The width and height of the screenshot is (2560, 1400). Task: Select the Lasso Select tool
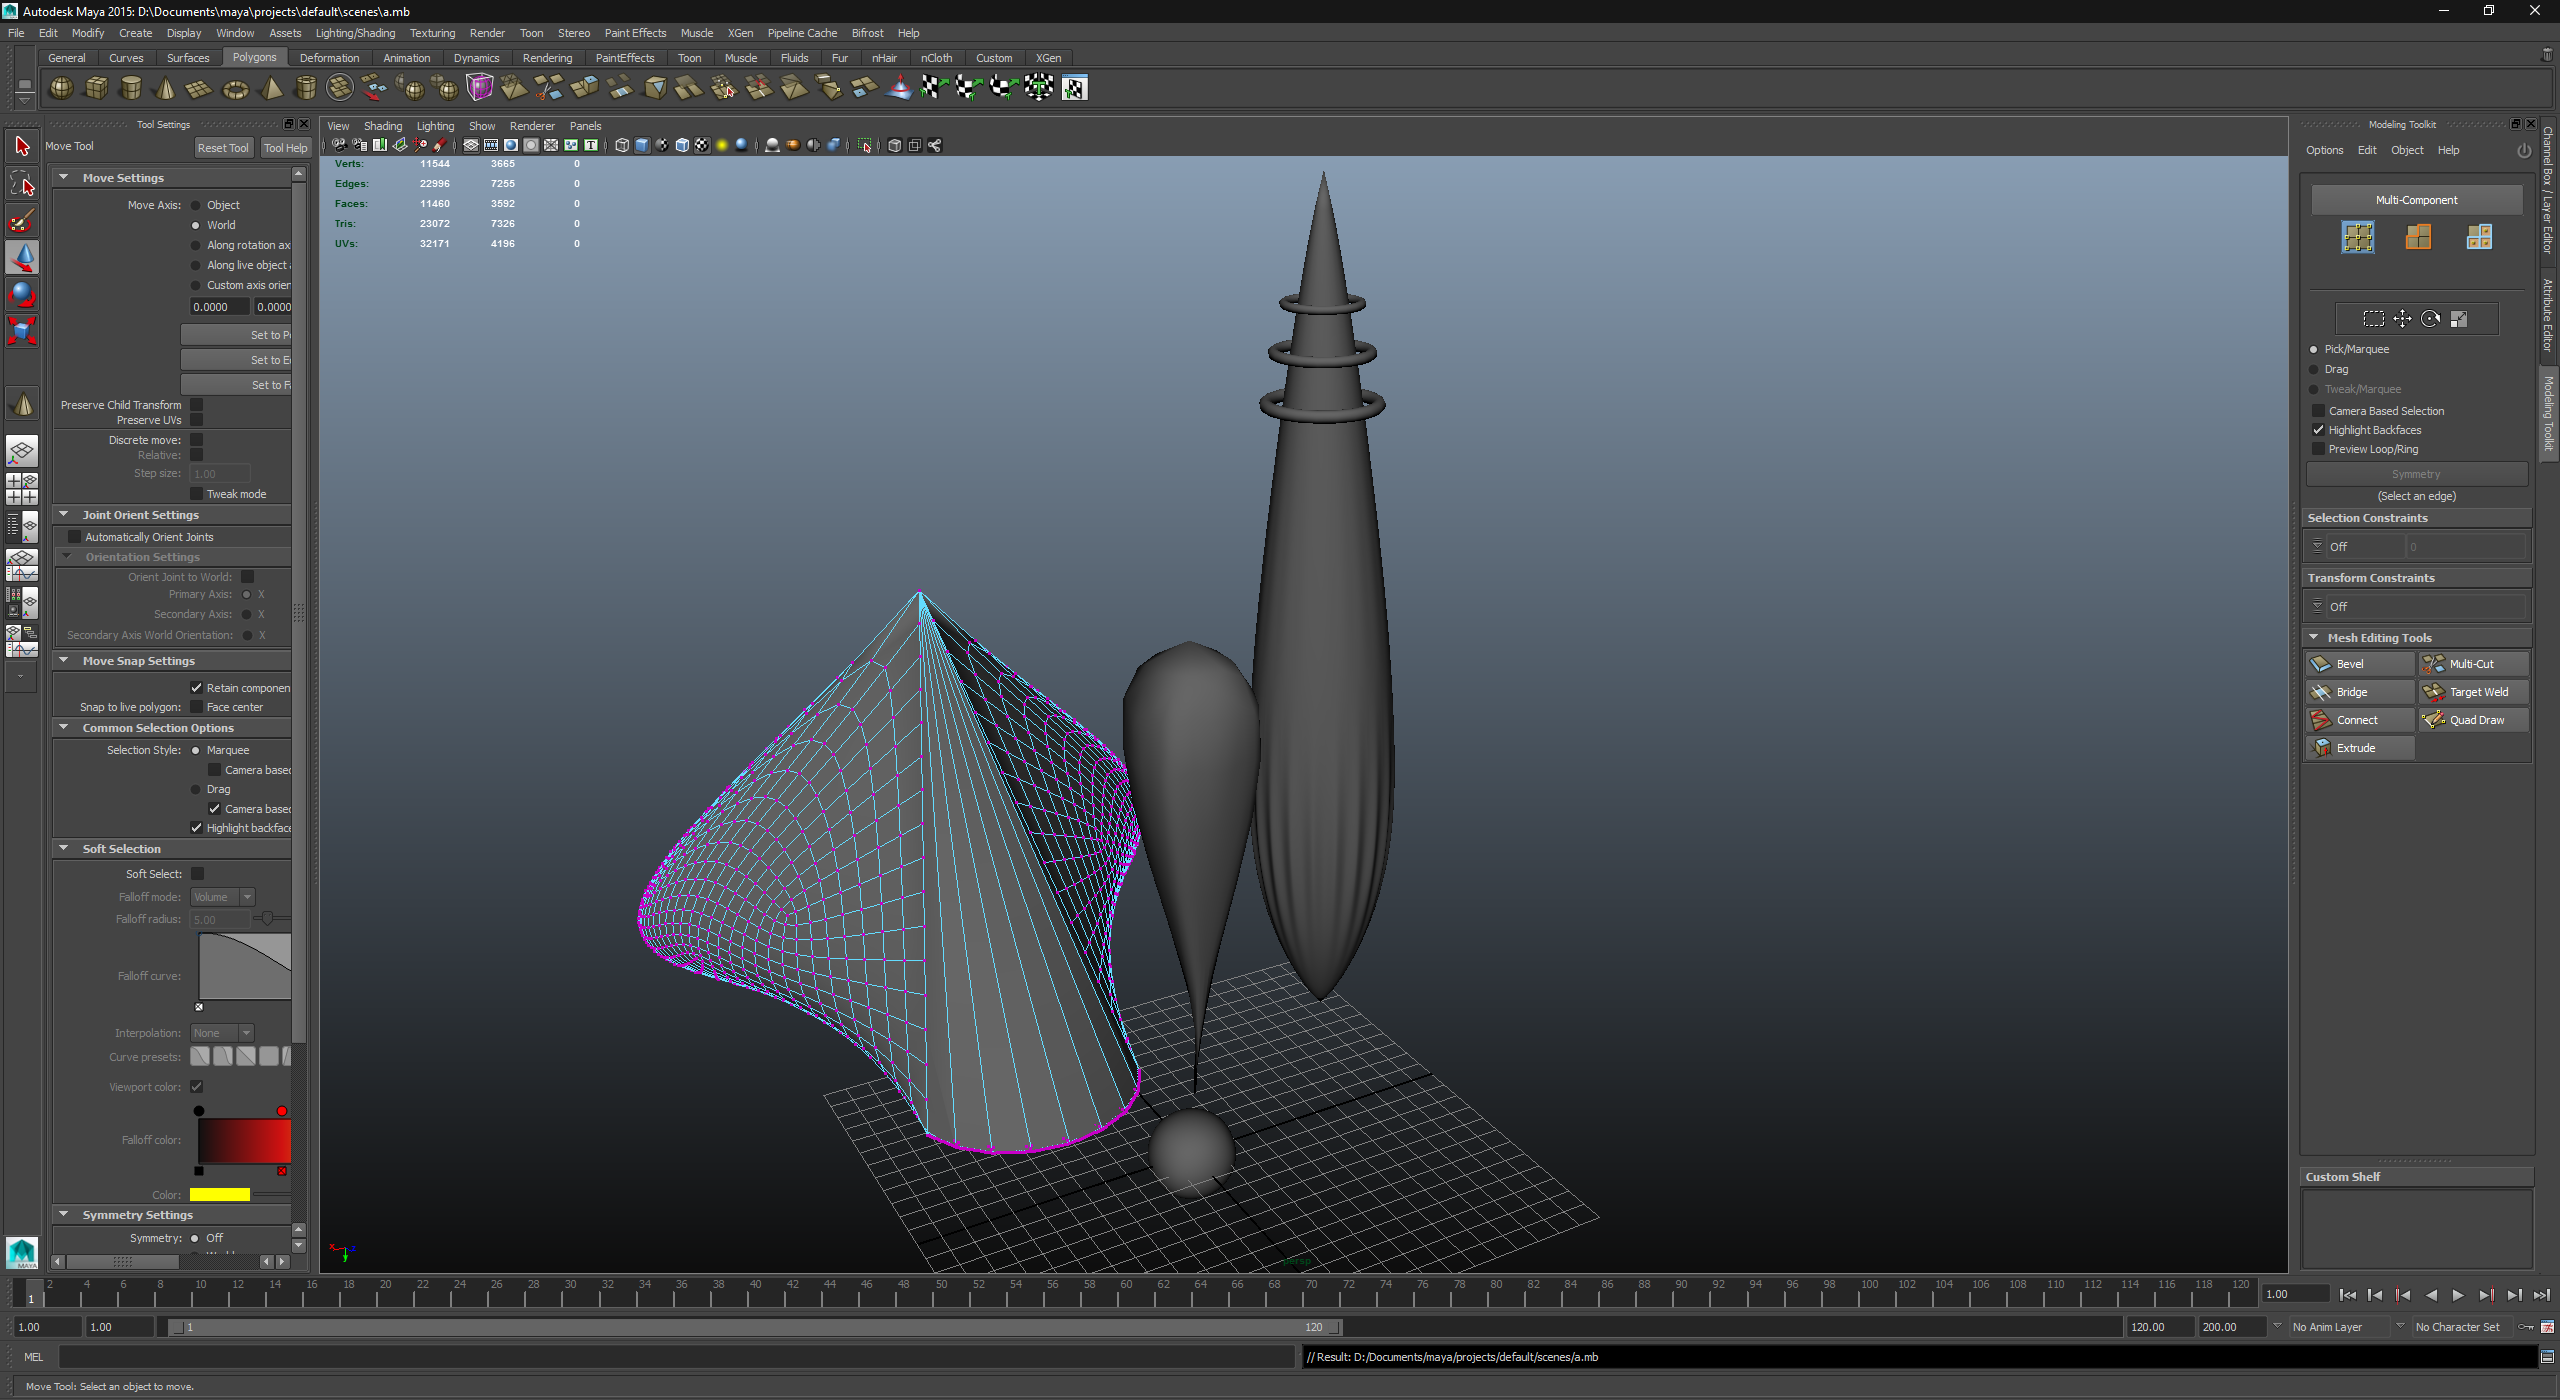coord(22,183)
